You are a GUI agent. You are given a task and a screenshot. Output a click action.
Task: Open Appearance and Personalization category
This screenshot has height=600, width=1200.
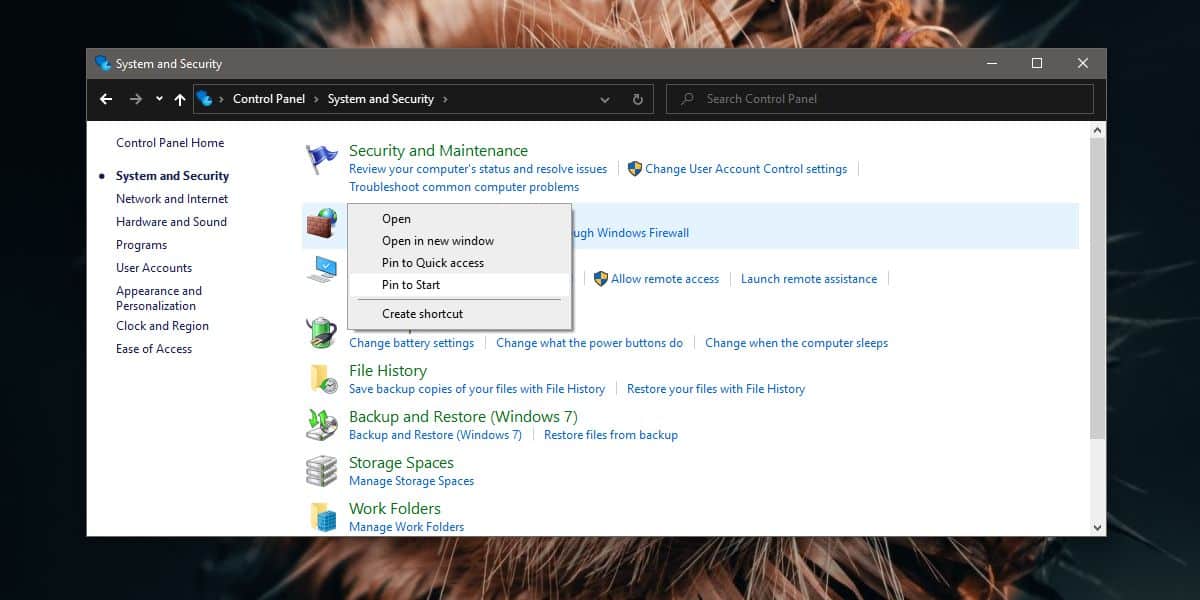159,298
